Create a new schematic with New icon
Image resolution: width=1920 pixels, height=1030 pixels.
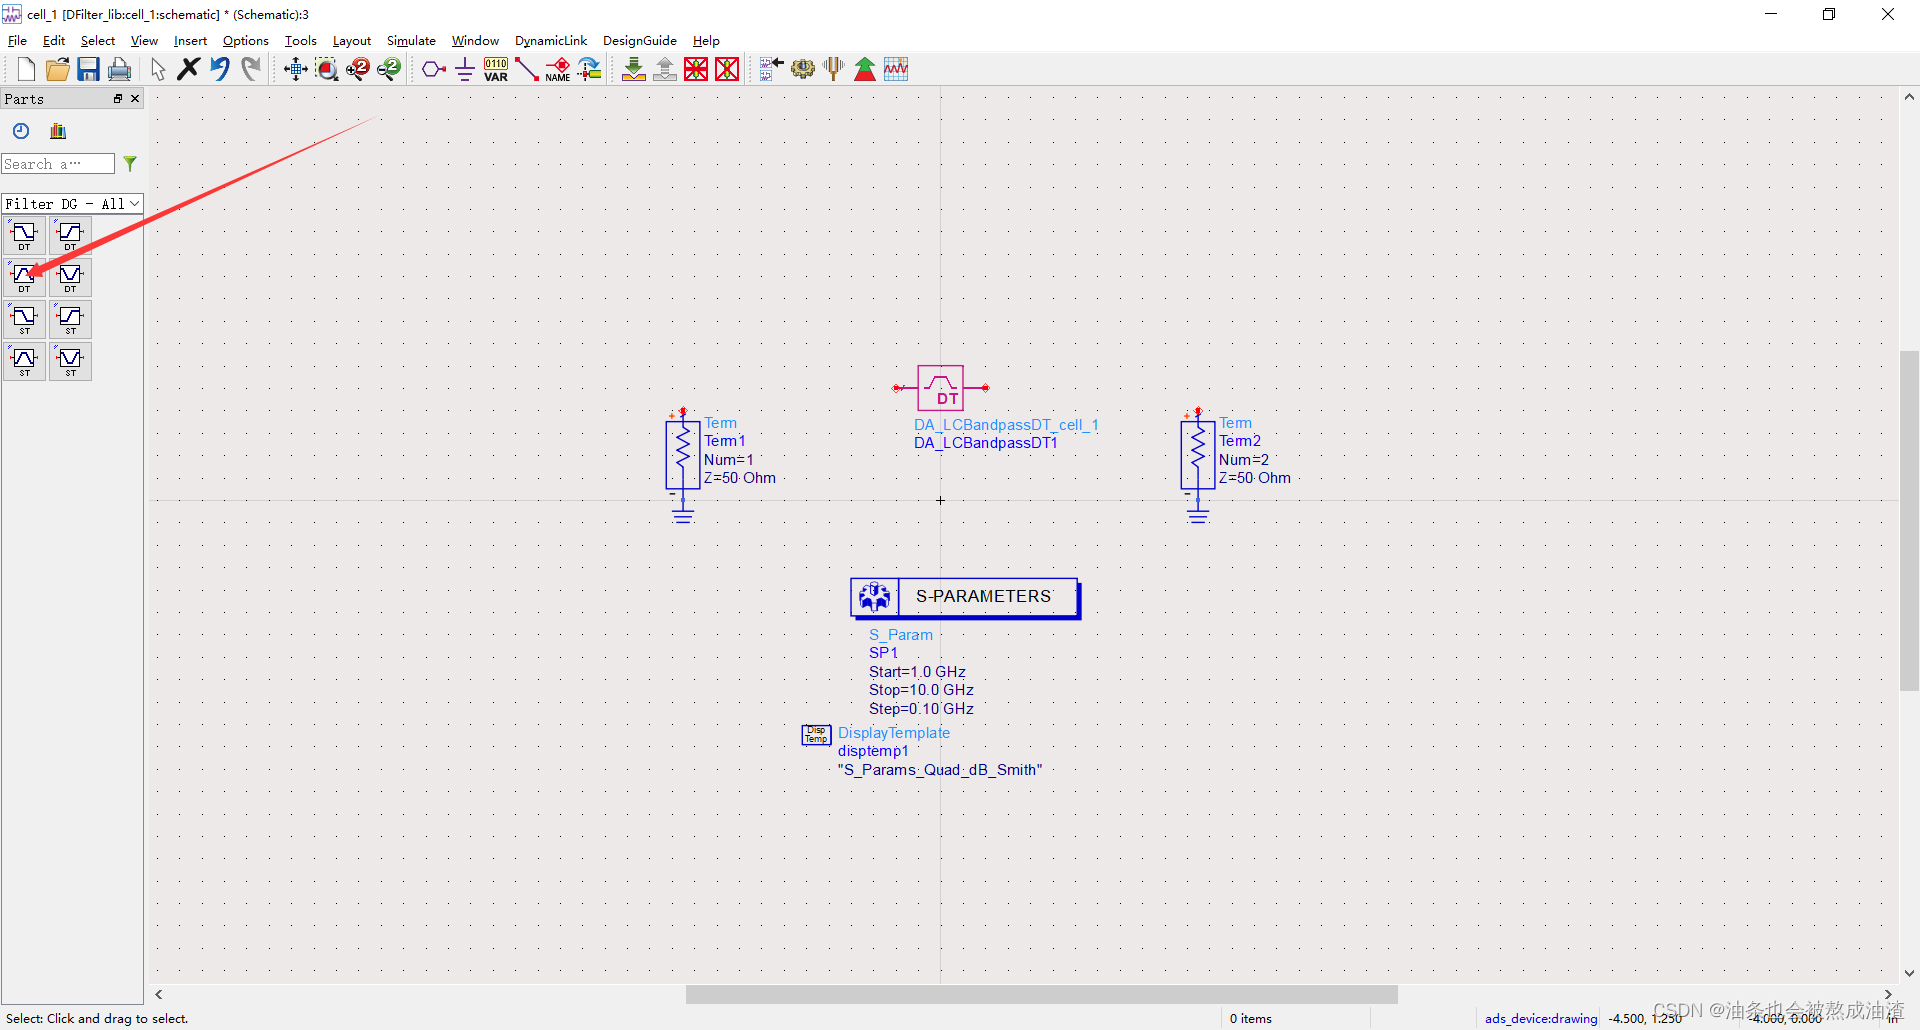click(26, 69)
